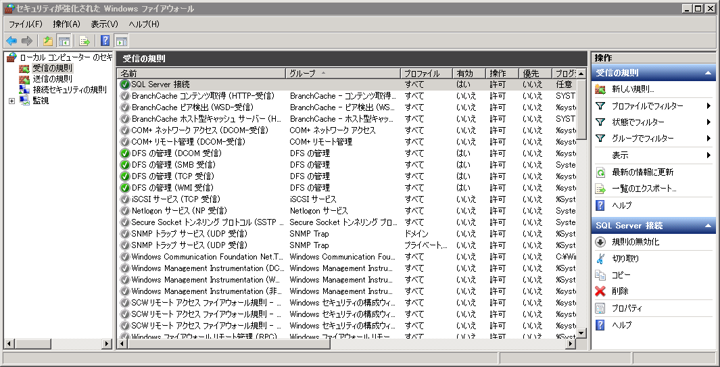Sort by the グループ column header
This screenshot has height=367, width=720.
coord(343,73)
